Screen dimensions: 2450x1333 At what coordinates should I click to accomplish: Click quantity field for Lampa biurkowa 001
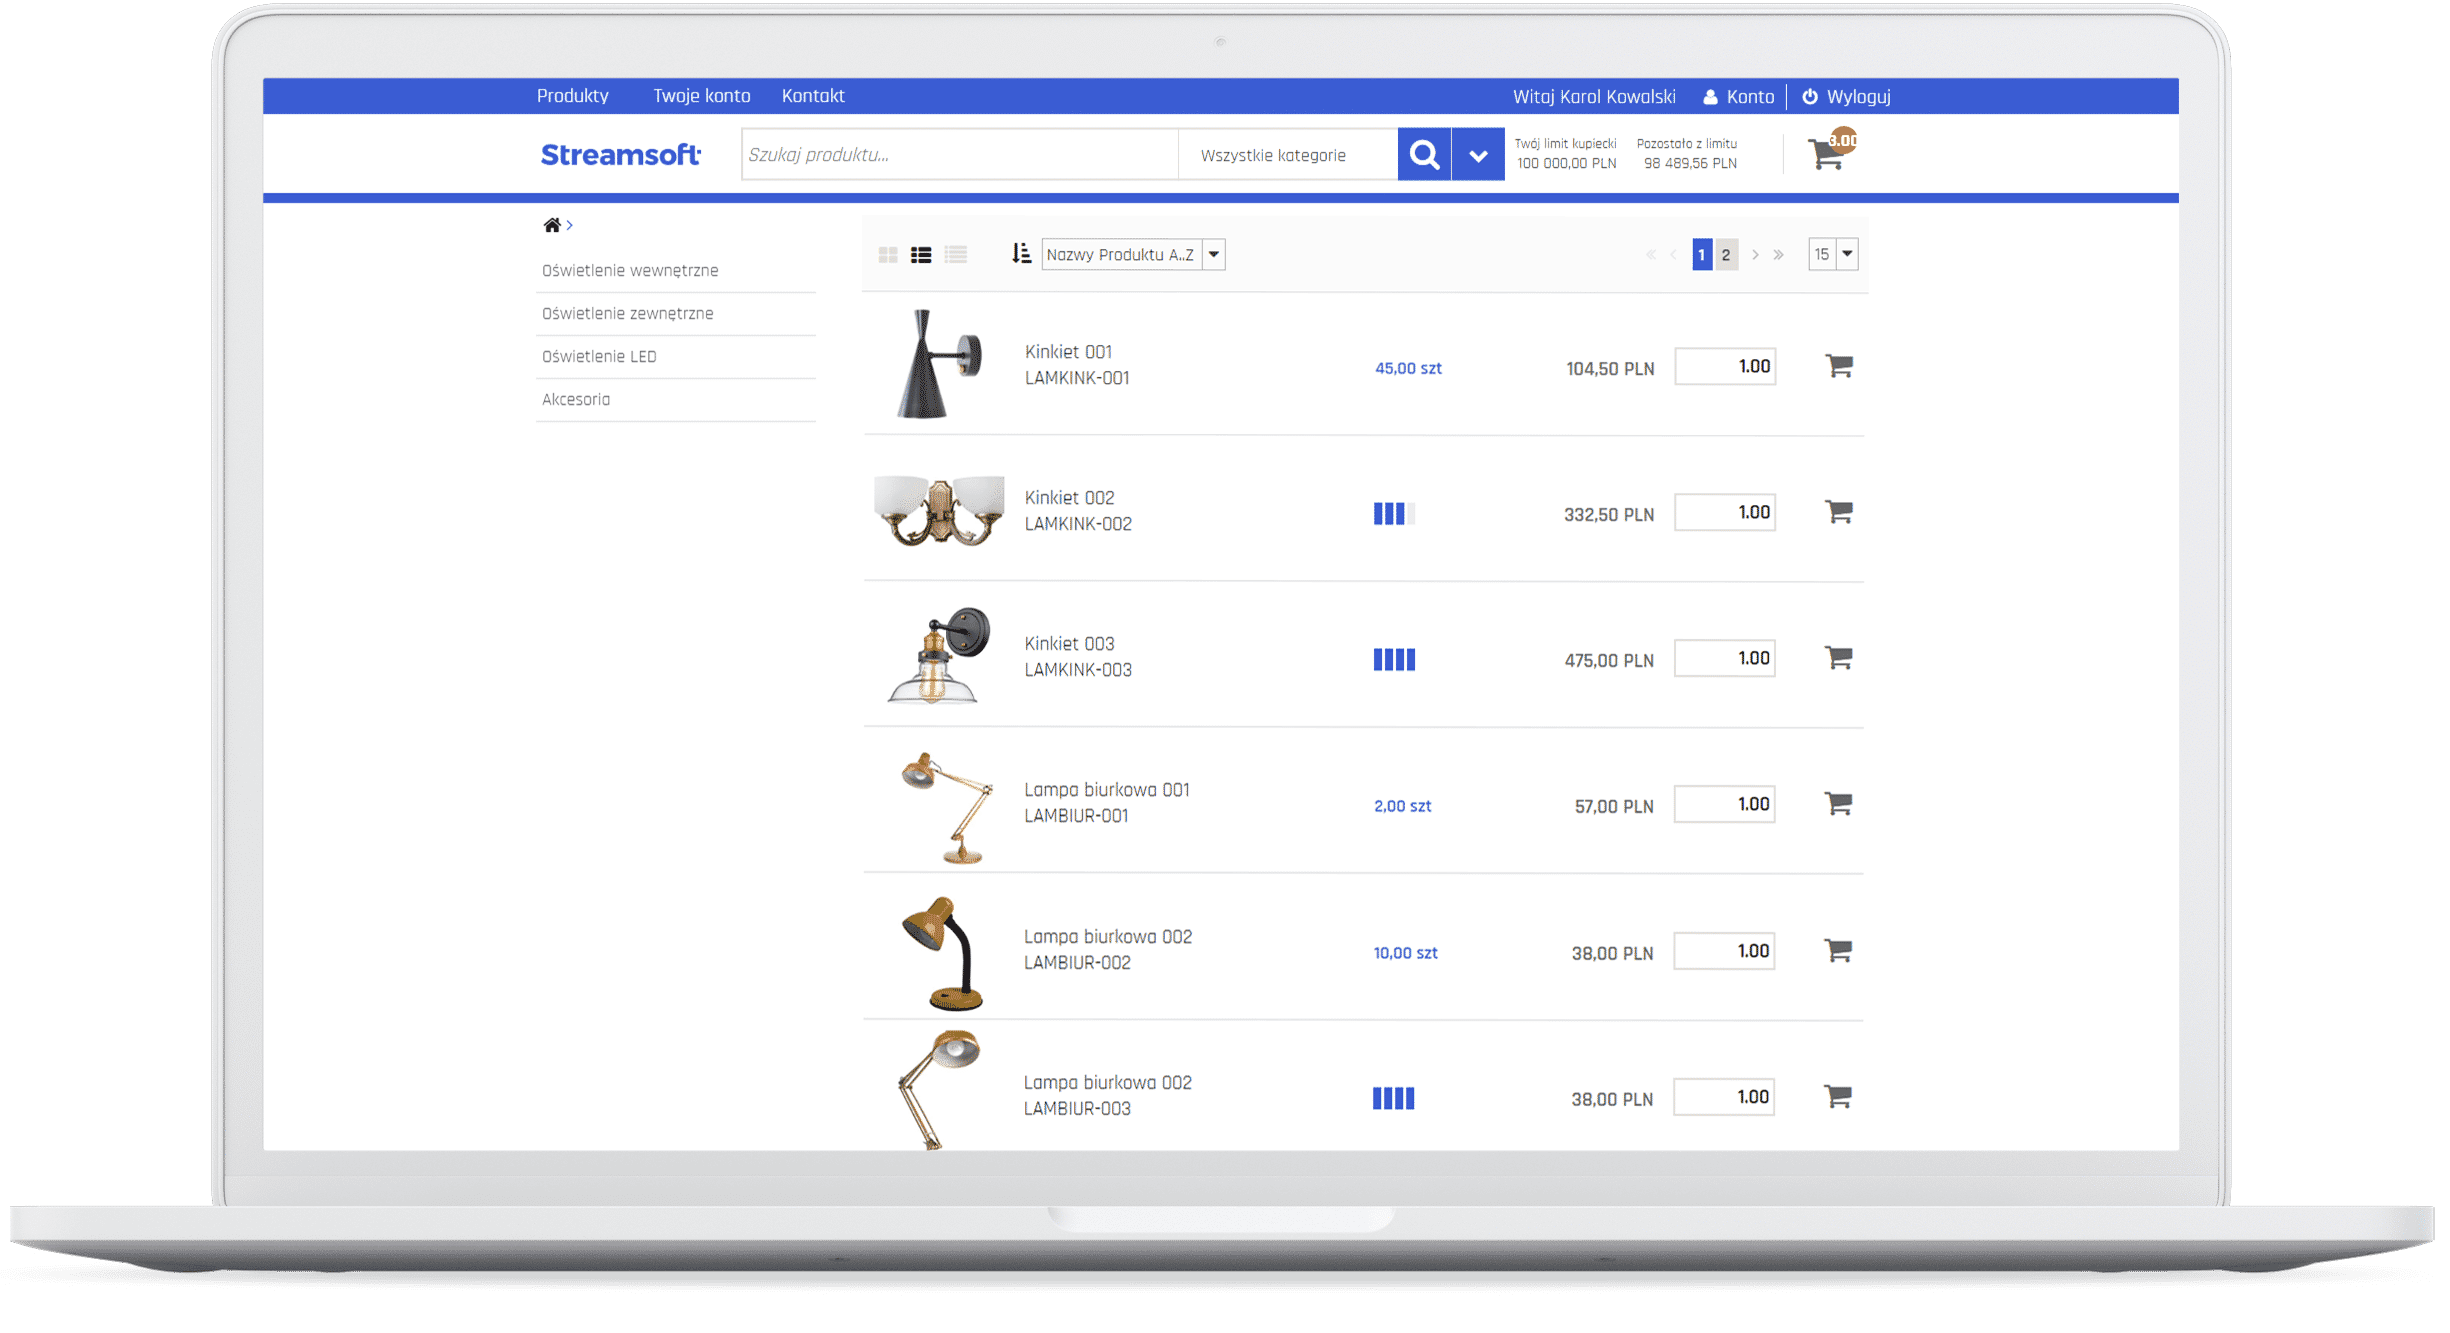click(x=1725, y=805)
